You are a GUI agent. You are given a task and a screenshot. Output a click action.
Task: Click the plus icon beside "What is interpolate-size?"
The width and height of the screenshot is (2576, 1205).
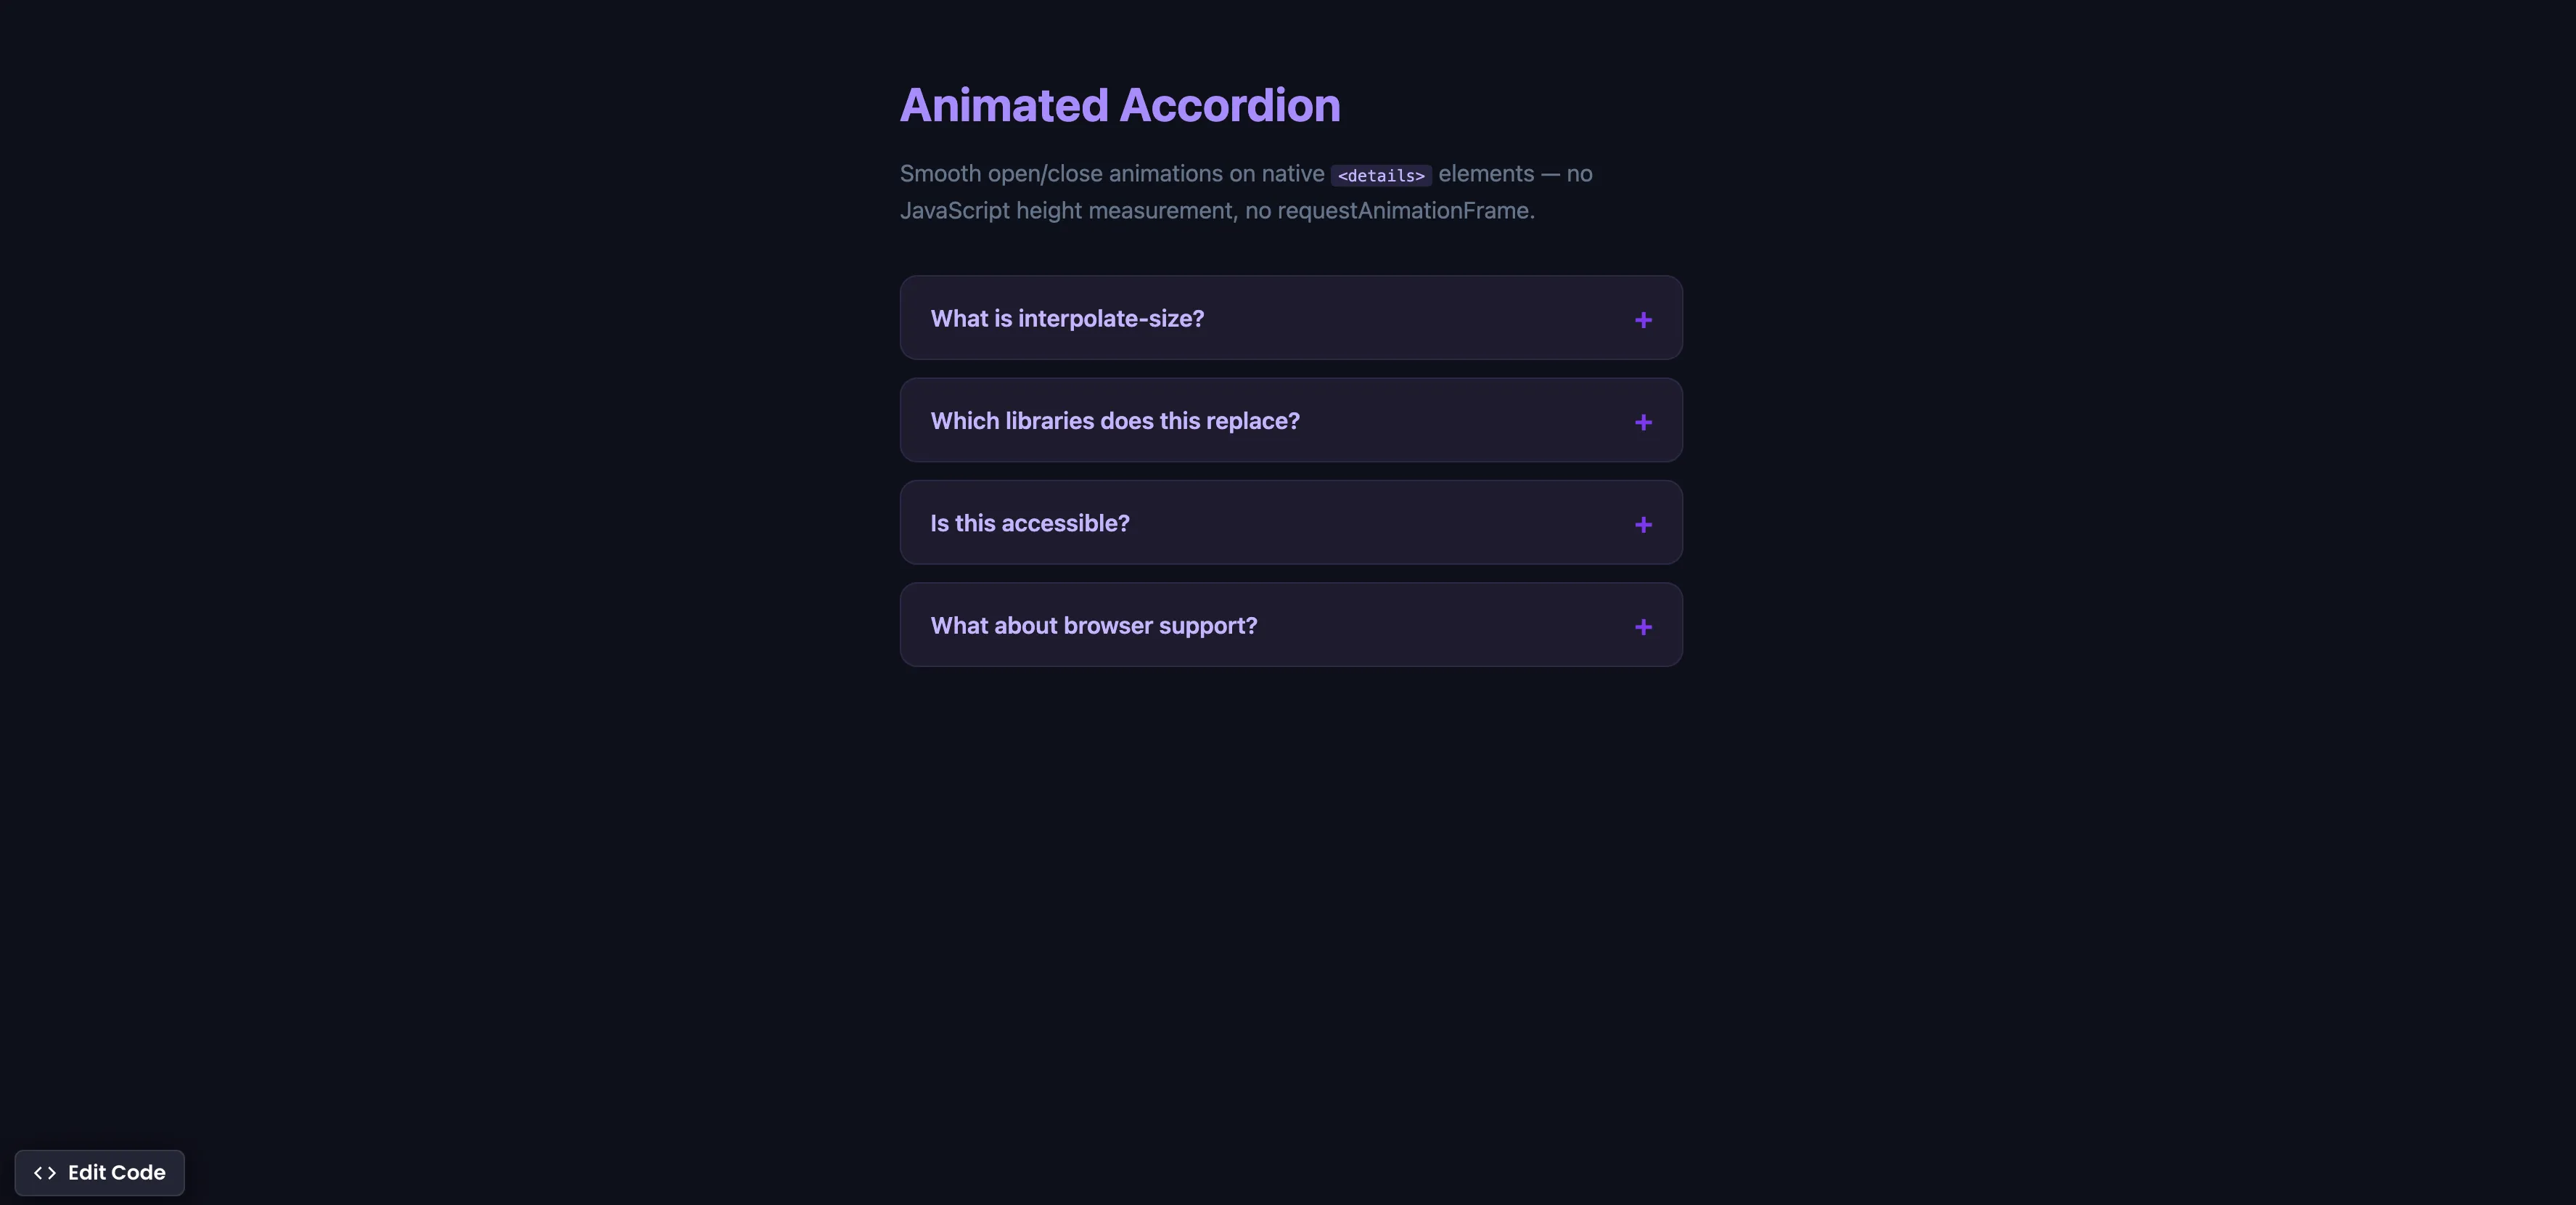pyautogui.click(x=1643, y=320)
